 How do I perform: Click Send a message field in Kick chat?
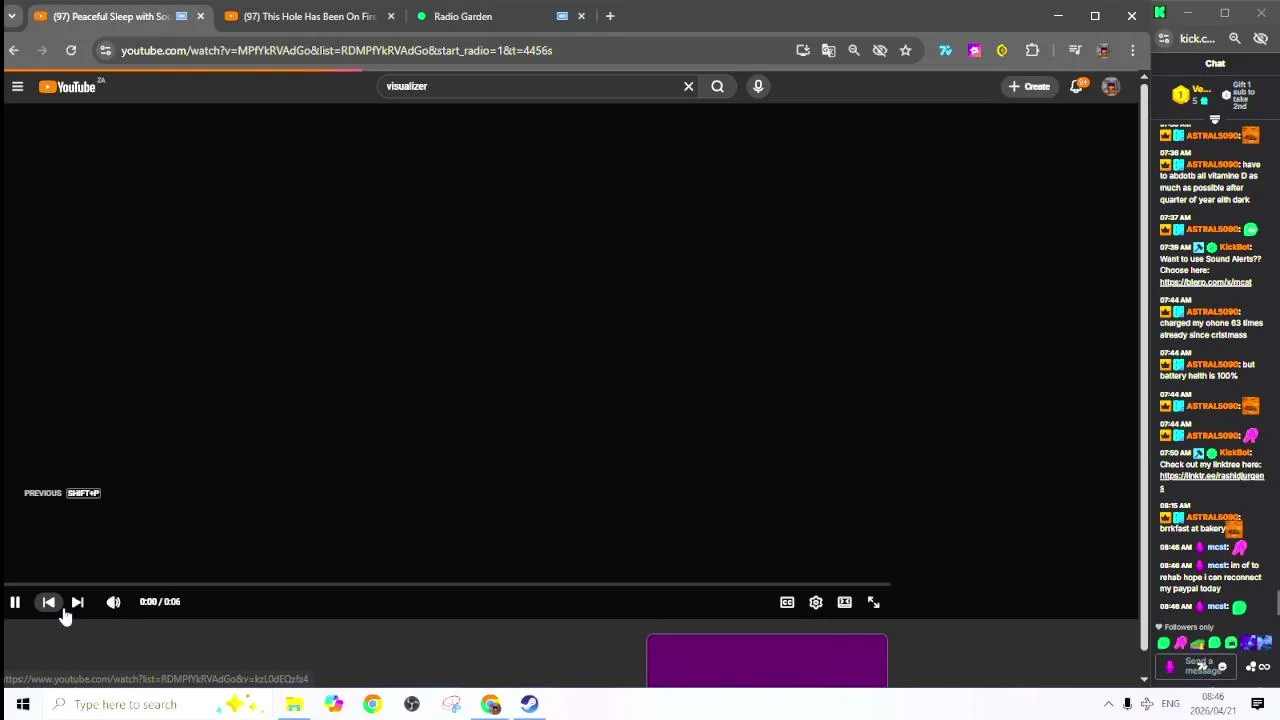tap(1198, 666)
